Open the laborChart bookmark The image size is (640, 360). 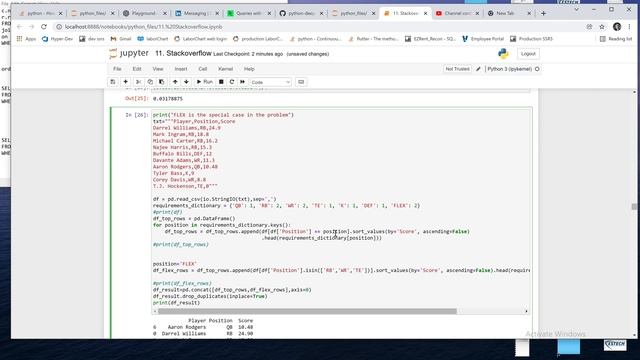(x=153, y=39)
